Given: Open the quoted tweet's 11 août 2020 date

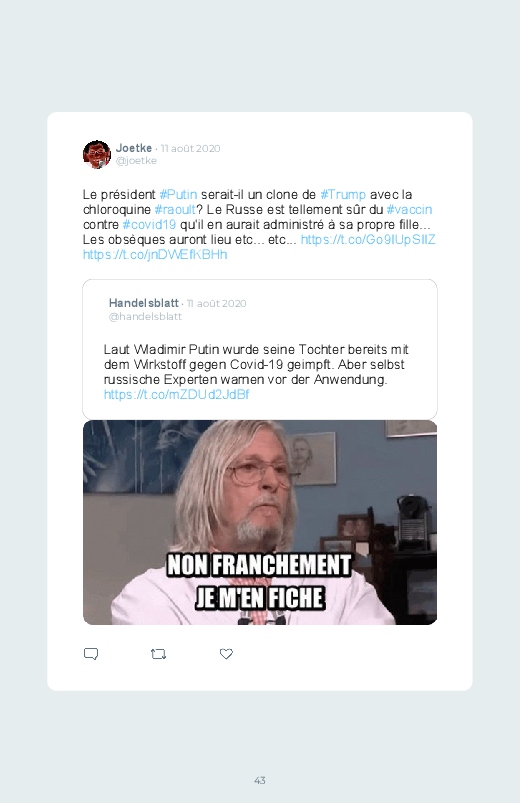Looking at the screenshot, I should tap(217, 303).
